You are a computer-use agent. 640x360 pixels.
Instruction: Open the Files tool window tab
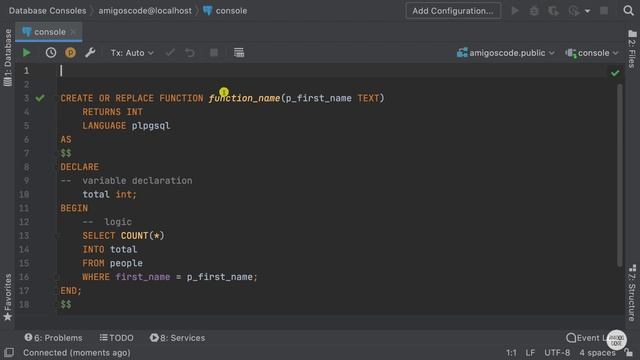(632, 48)
